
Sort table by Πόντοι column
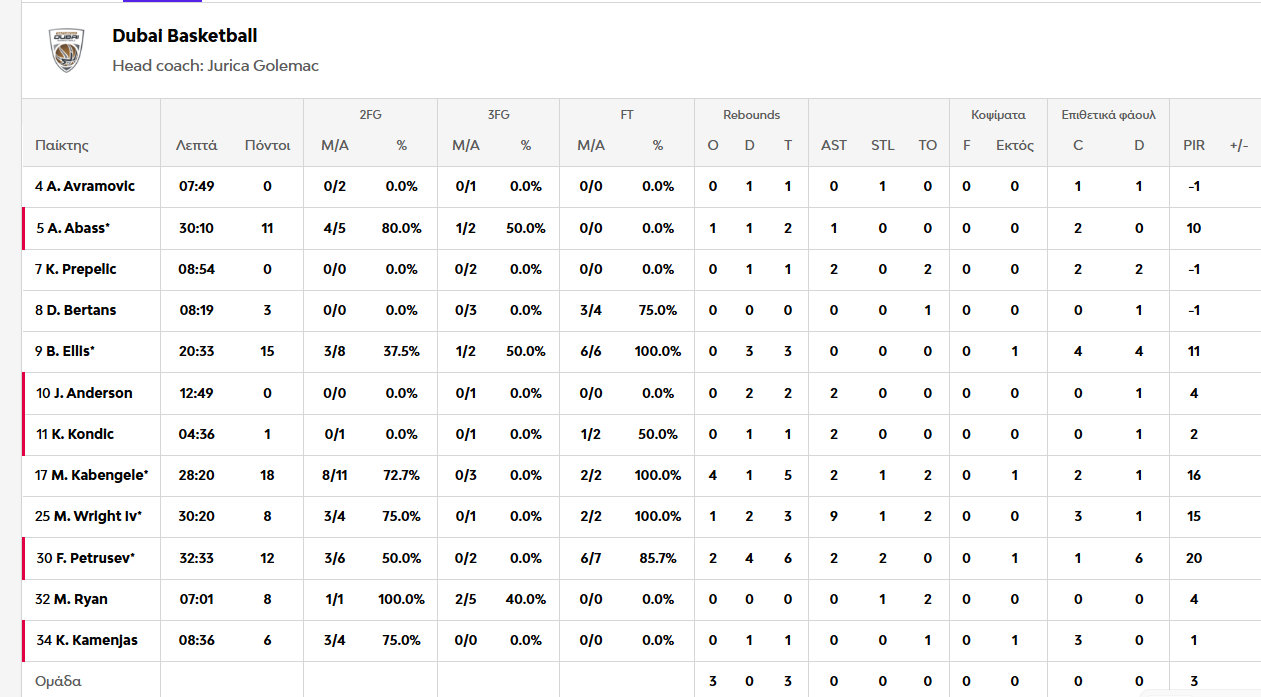[267, 145]
